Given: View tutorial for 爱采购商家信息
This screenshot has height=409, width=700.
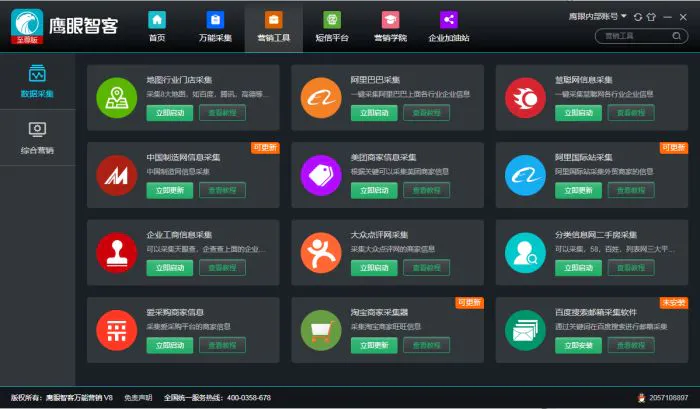Looking at the screenshot, I should [x=222, y=345].
